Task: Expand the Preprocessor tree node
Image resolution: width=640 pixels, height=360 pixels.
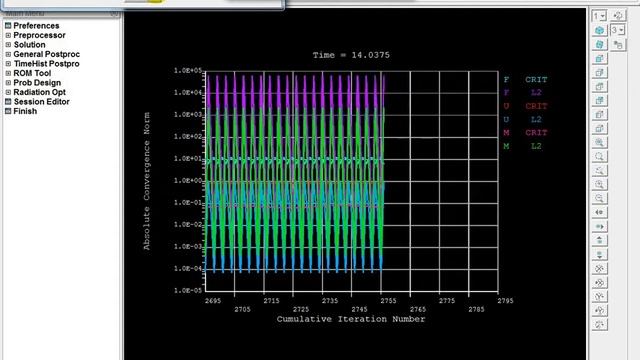Action: point(8,35)
